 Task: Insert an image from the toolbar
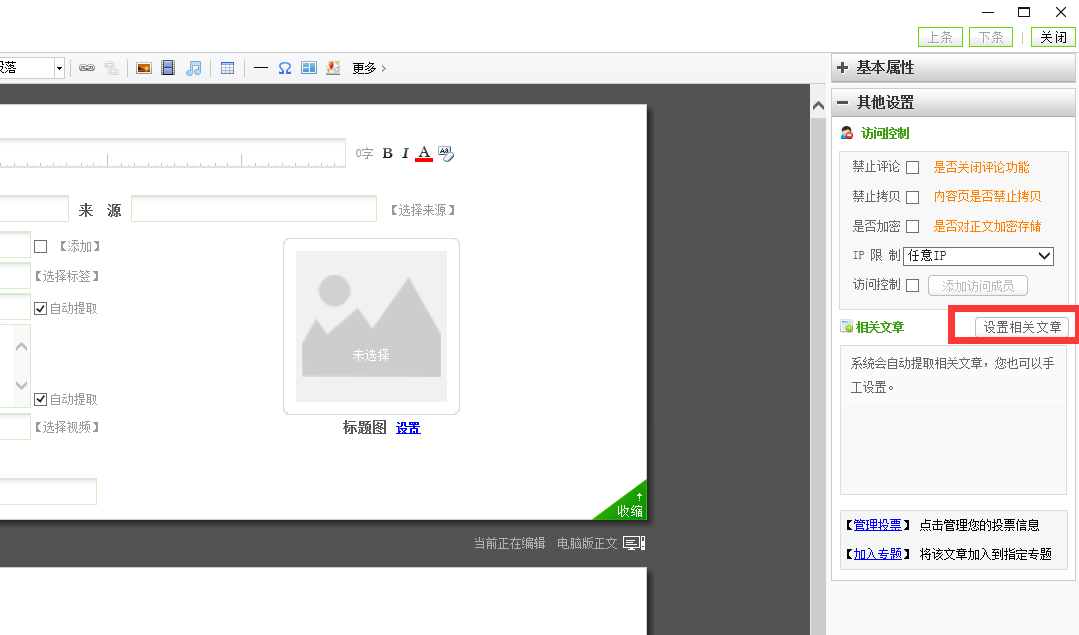point(144,68)
